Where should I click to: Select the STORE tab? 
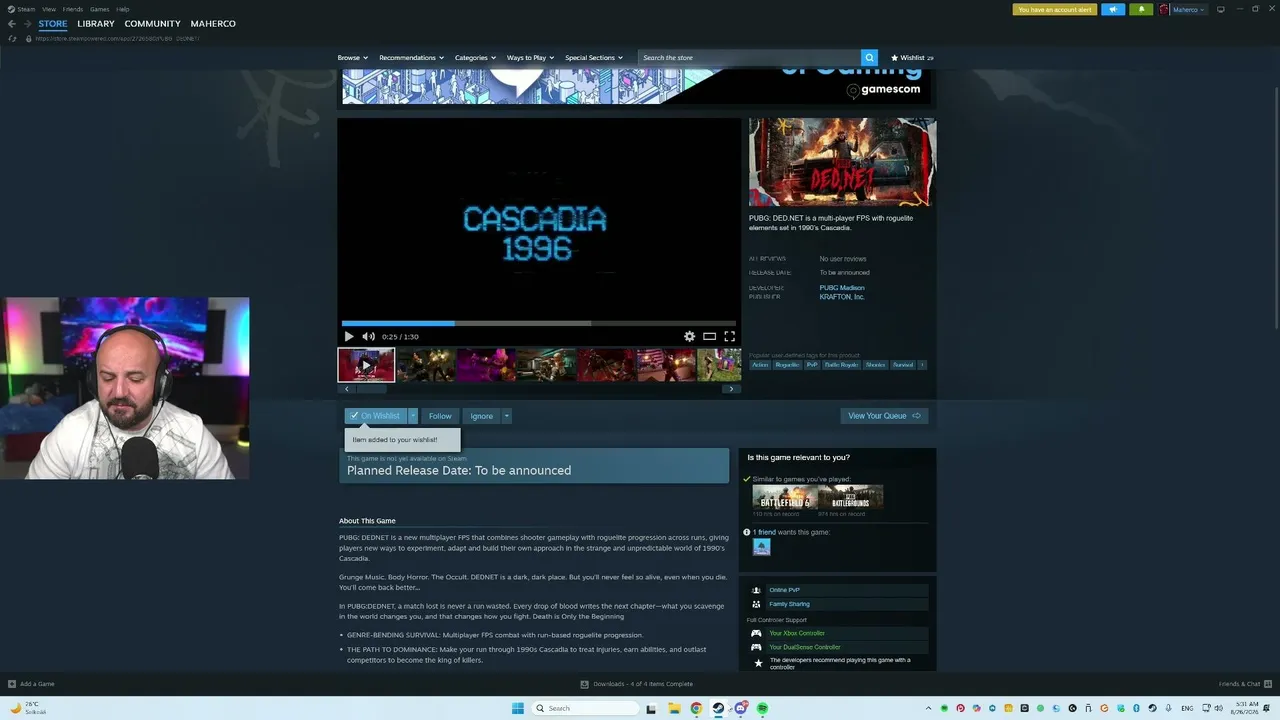tap(53, 24)
